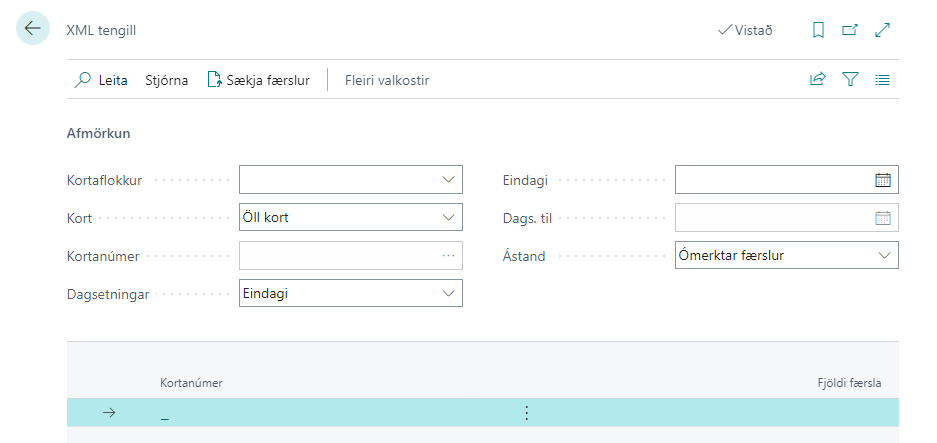Open the Stjórna menu
937x443 pixels.
coord(166,80)
